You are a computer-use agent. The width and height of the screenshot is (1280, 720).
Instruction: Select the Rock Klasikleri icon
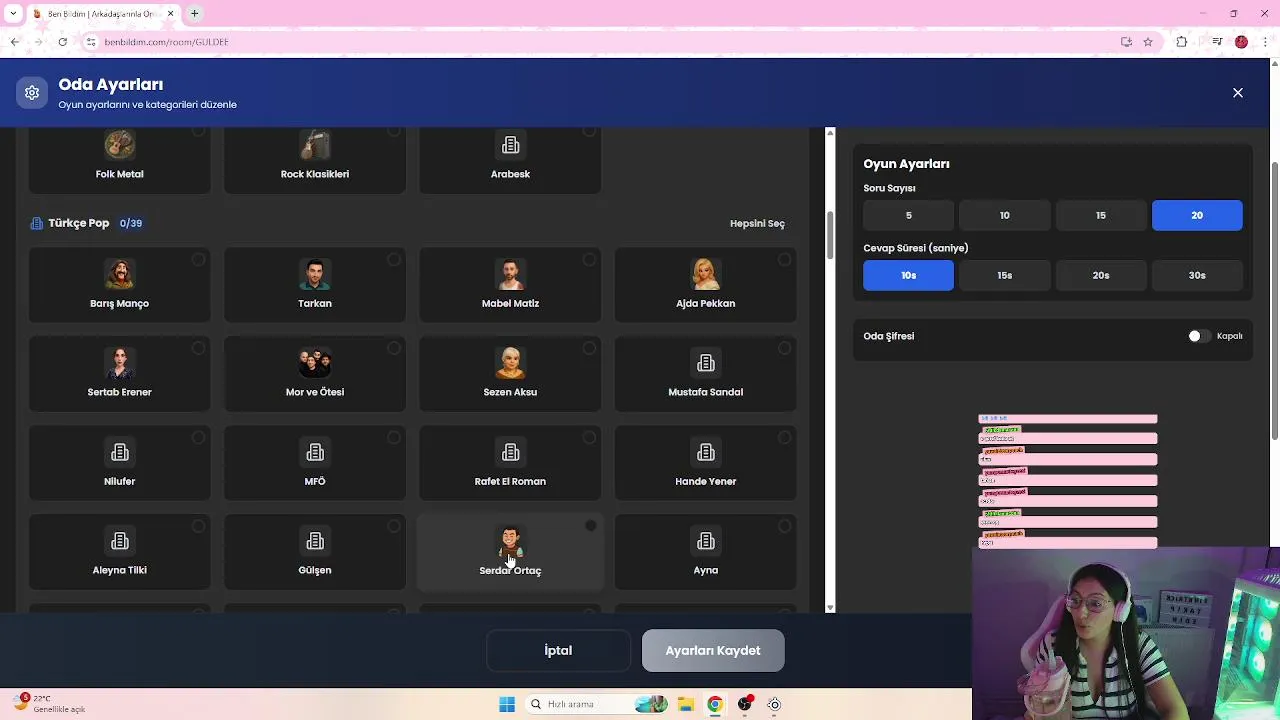(315, 145)
